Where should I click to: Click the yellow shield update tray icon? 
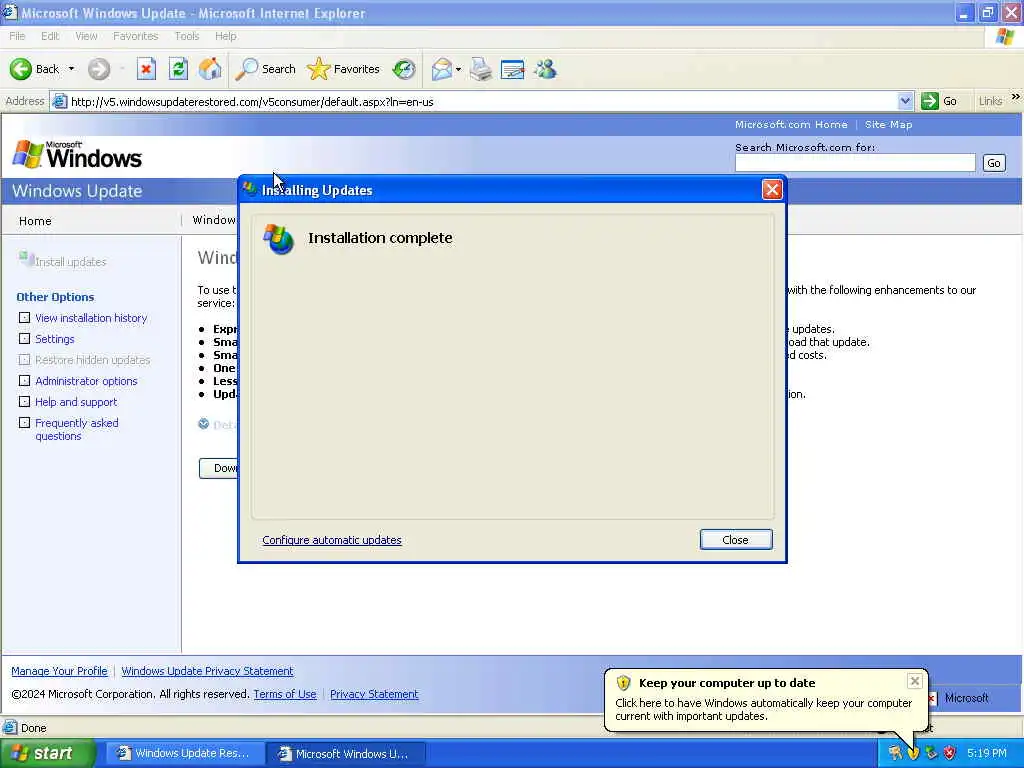[913, 753]
